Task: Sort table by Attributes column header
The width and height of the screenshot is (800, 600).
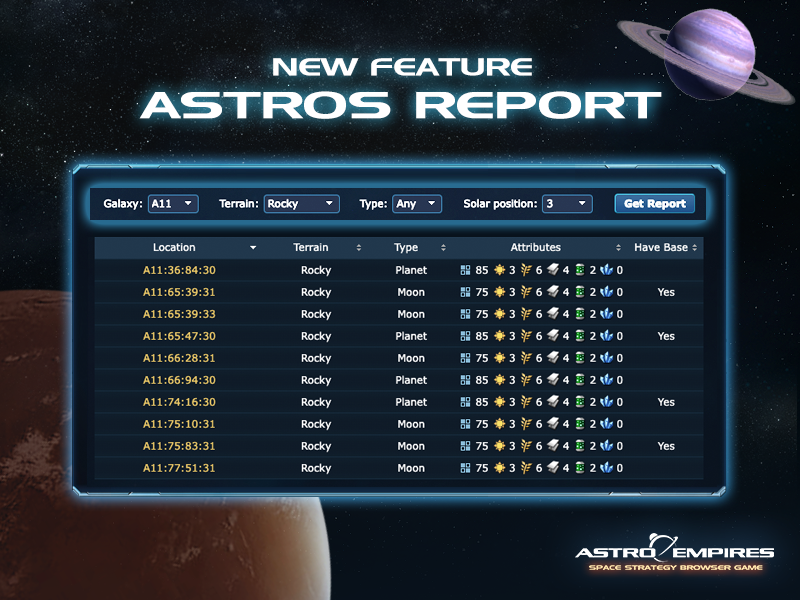Action: pyautogui.click(x=536, y=247)
